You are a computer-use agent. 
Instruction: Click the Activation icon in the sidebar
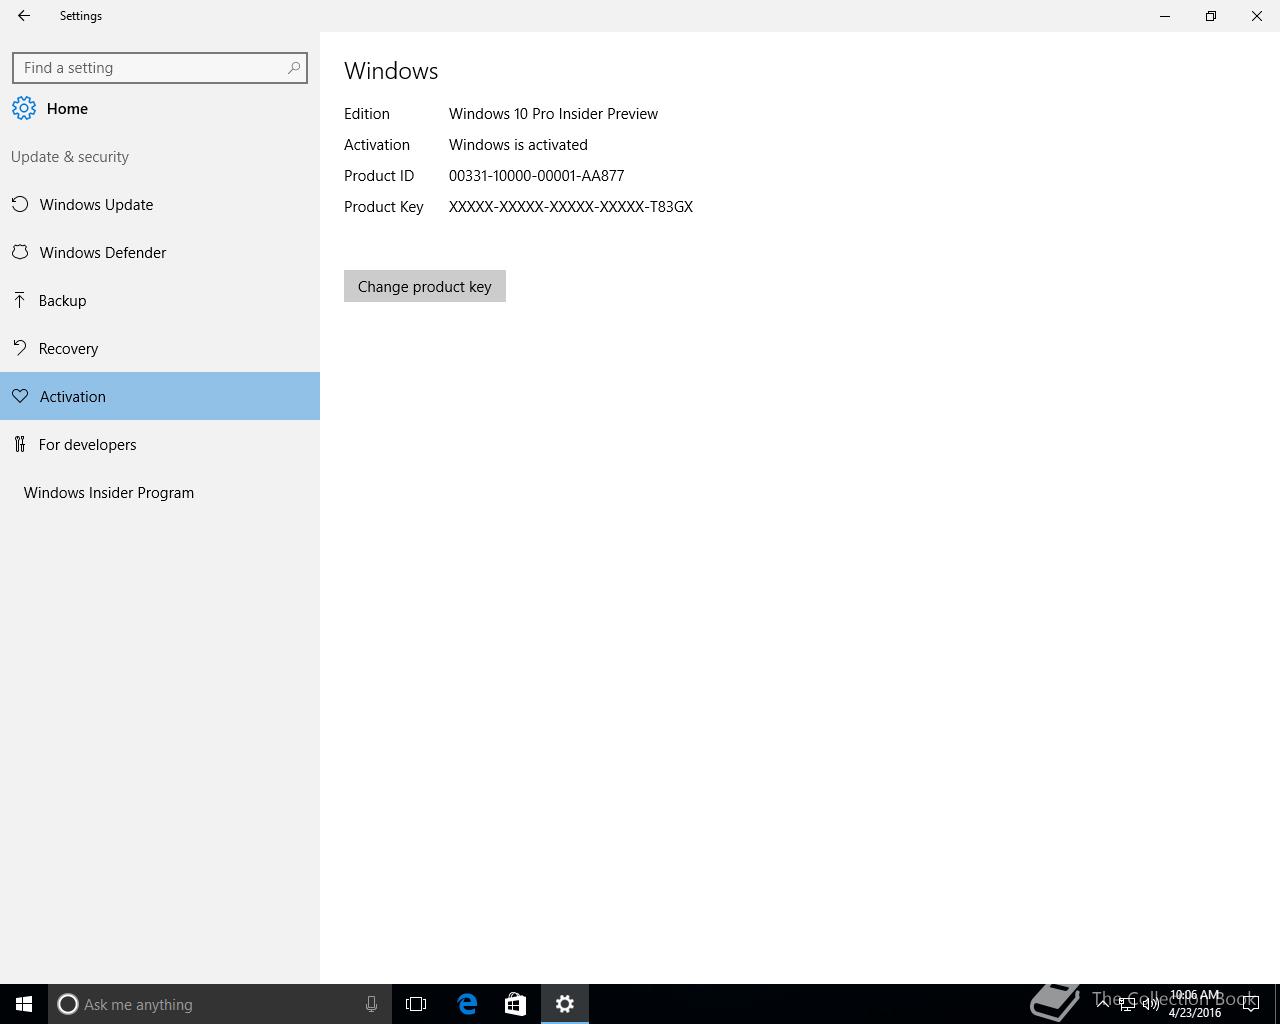point(20,396)
